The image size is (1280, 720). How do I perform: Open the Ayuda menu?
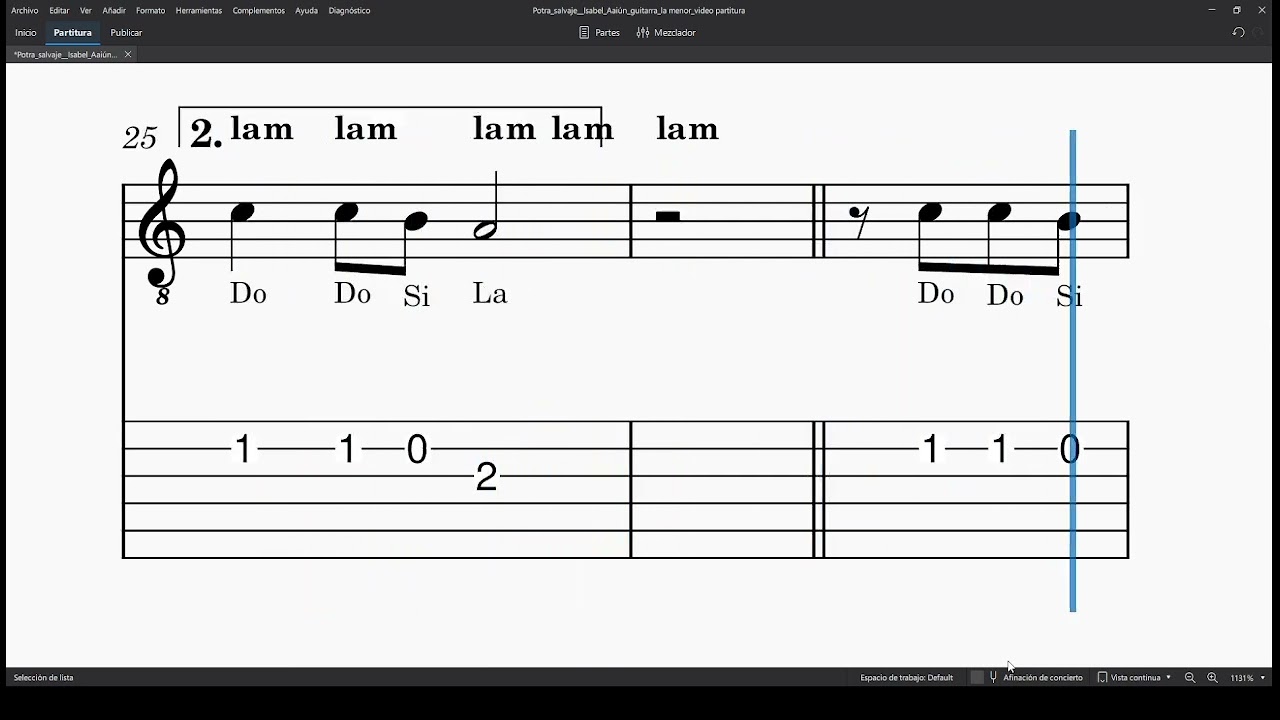tap(306, 10)
